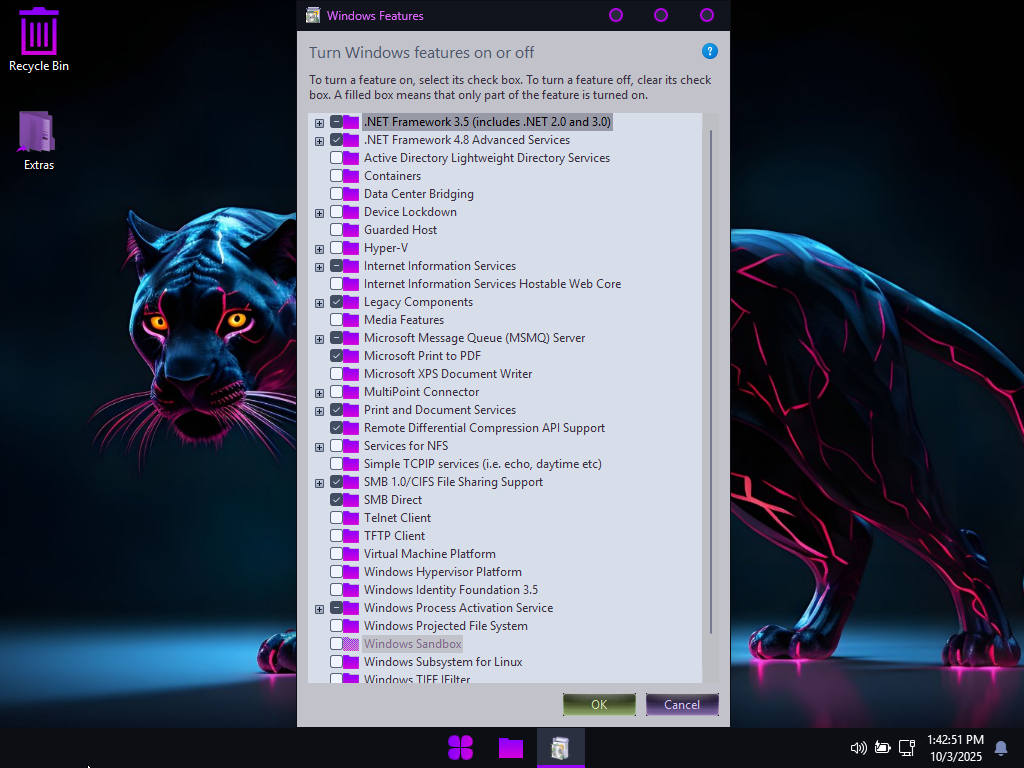Click the volume speaker tray icon
Image resolution: width=1024 pixels, height=768 pixels.
click(x=857, y=747)
